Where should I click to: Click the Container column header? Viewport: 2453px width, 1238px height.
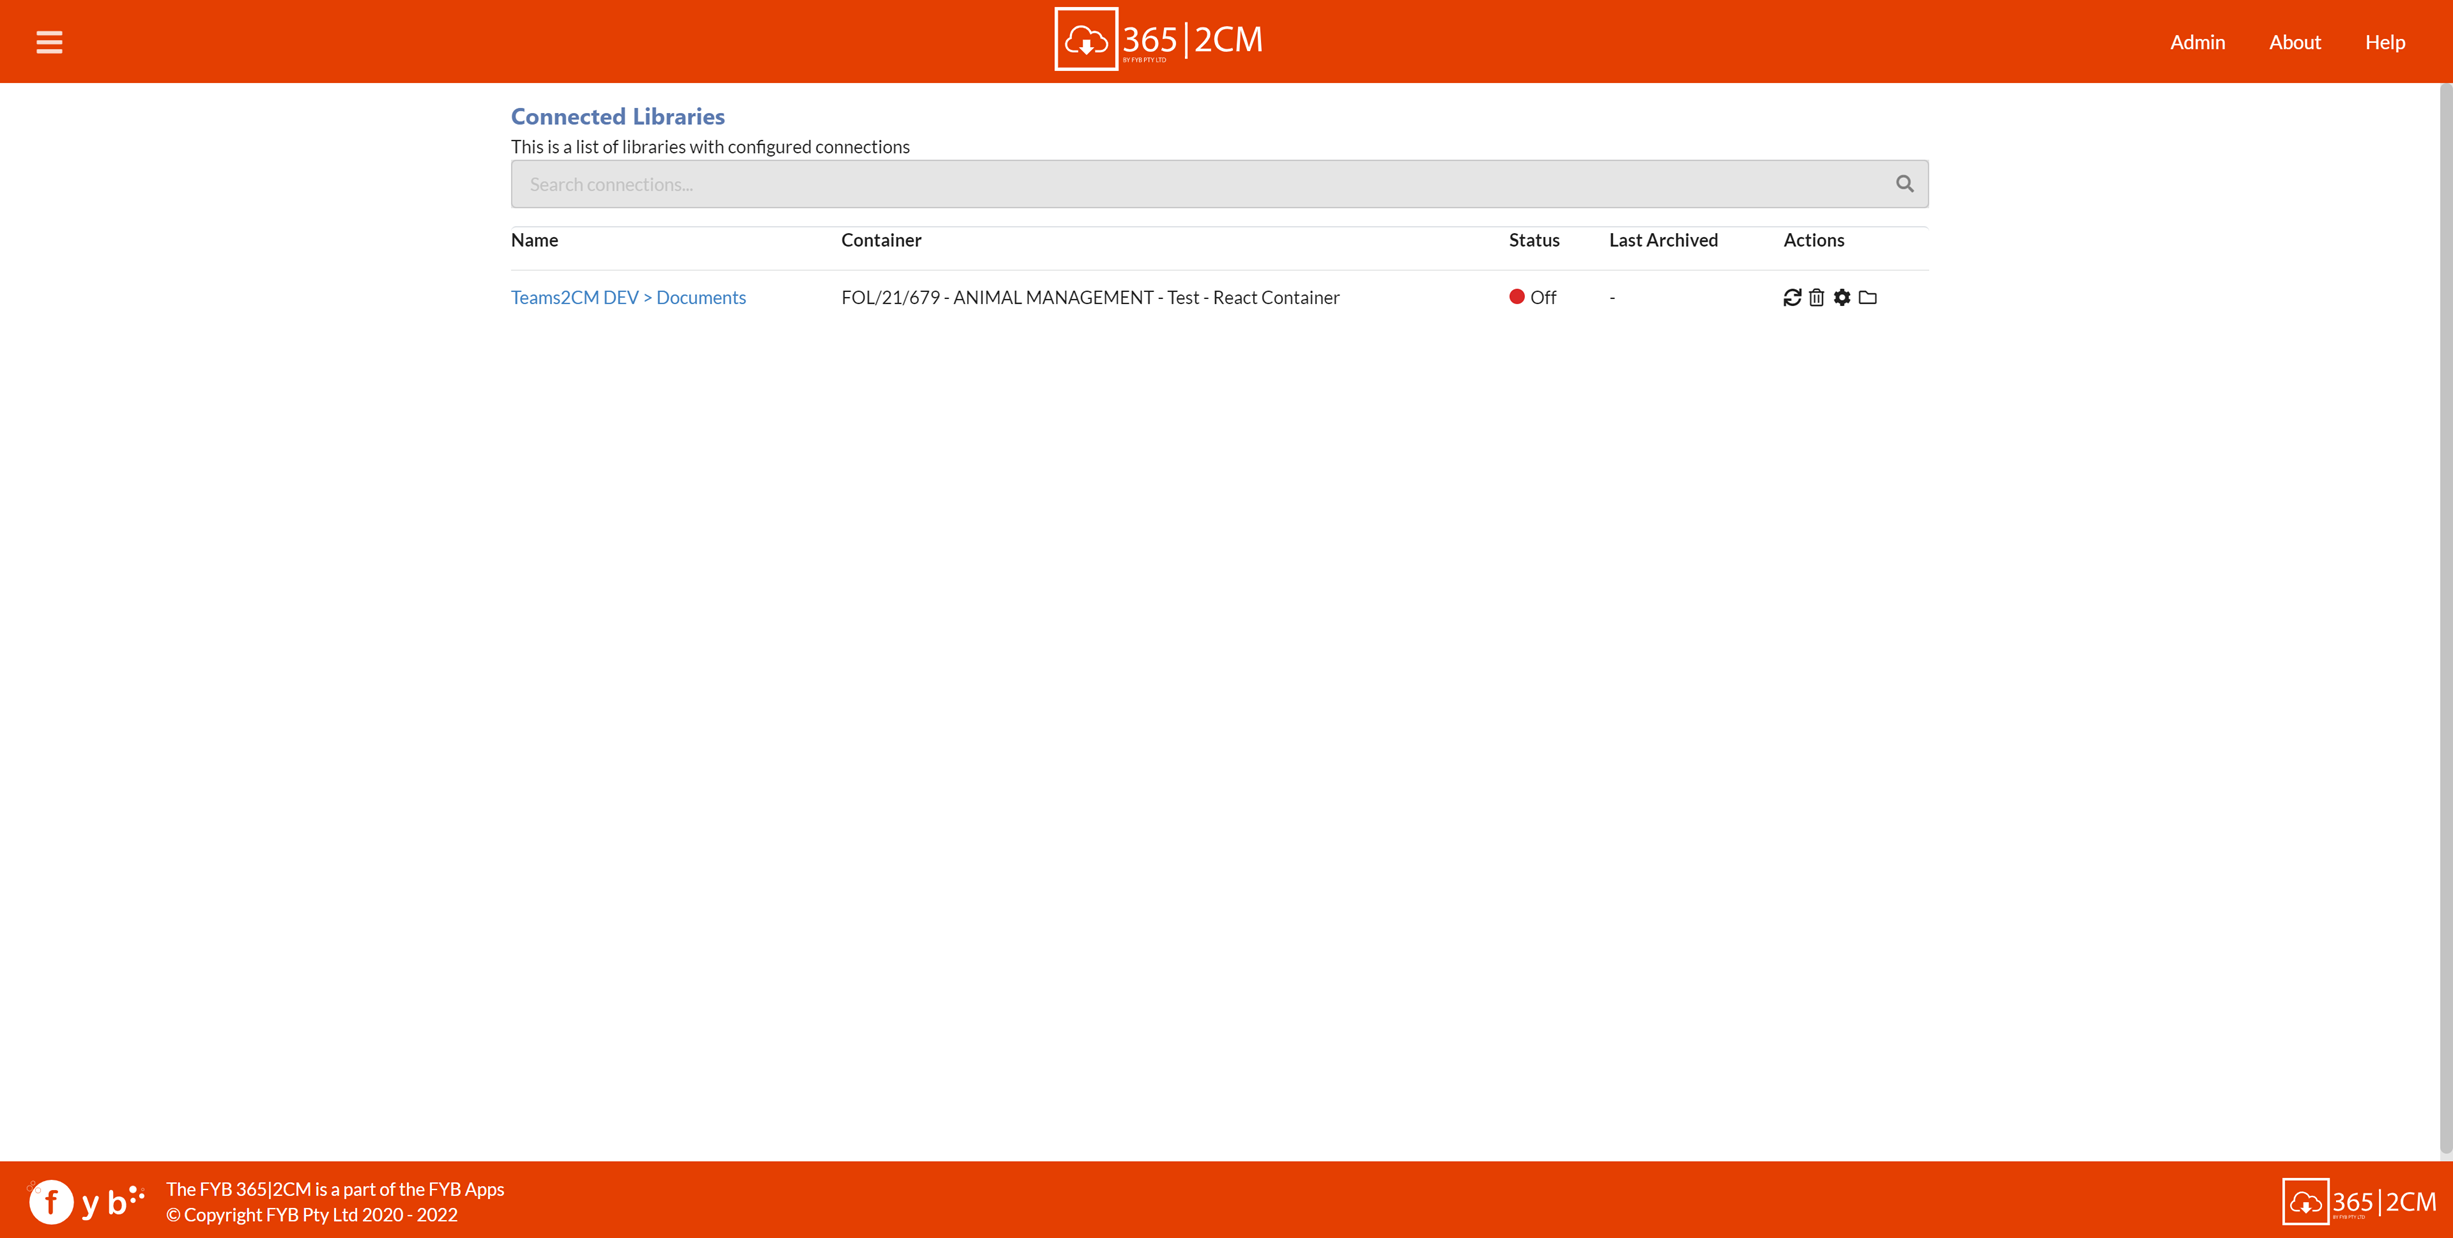click(x=881, y=240)
